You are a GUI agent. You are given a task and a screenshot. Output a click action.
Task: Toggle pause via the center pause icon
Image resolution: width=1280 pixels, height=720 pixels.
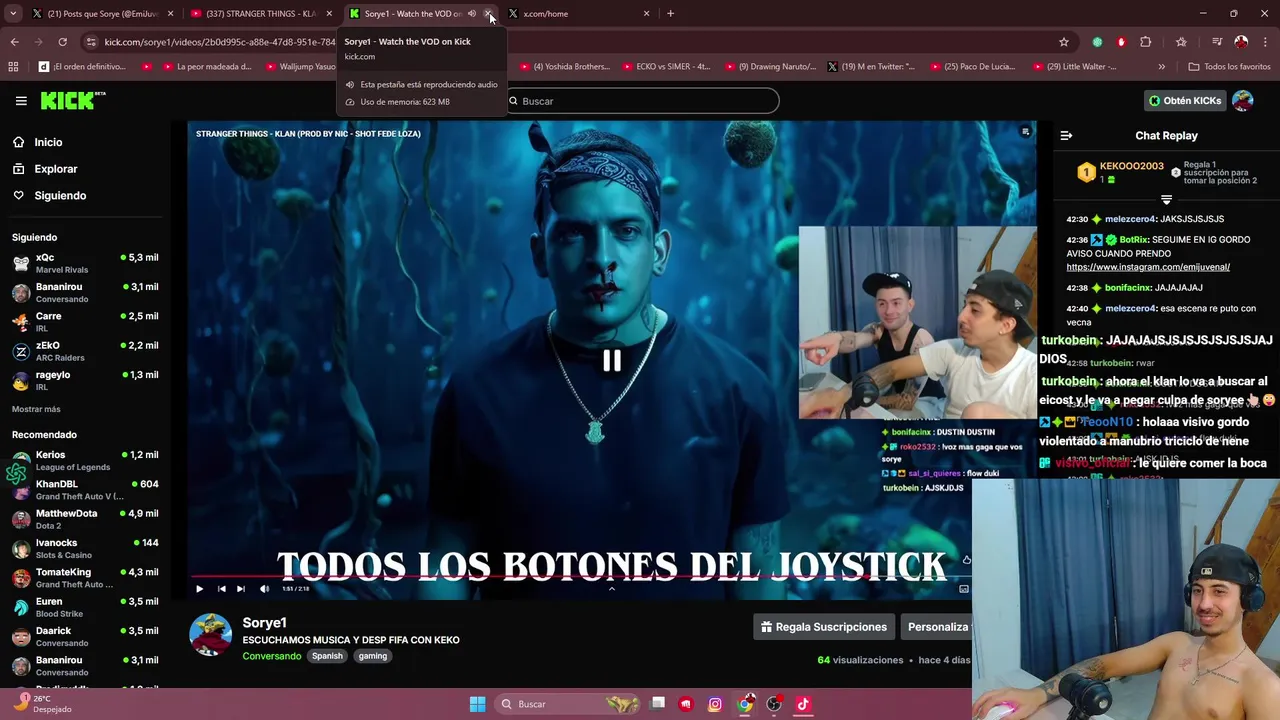click(612, 361)
